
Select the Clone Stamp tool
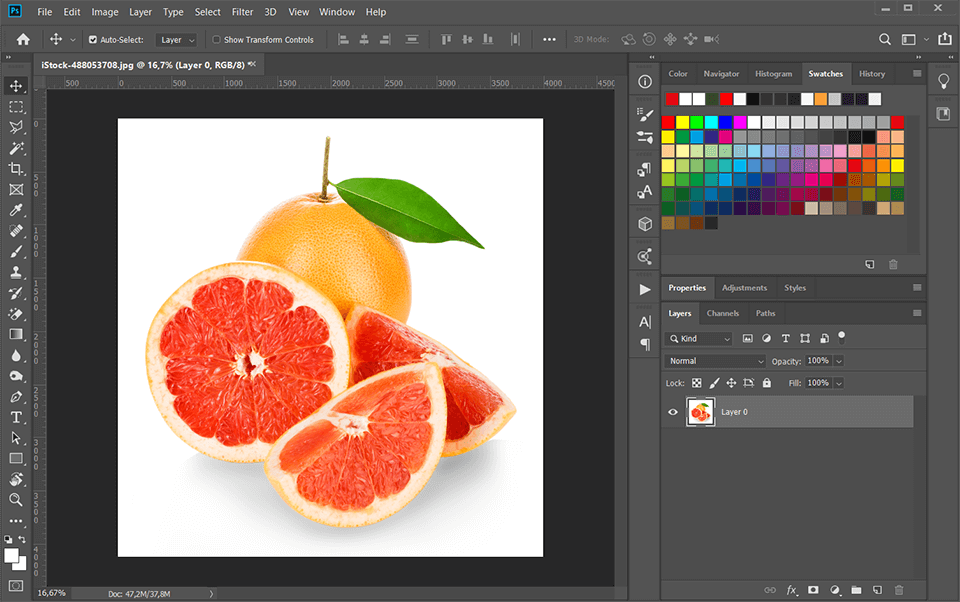(17, 273)
